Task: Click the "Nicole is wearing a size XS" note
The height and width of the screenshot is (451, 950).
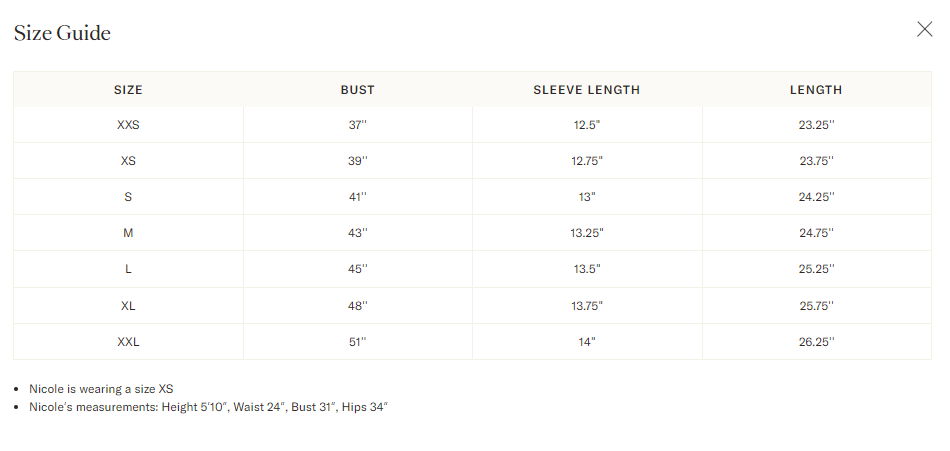Action: click(x=102, y=389)
